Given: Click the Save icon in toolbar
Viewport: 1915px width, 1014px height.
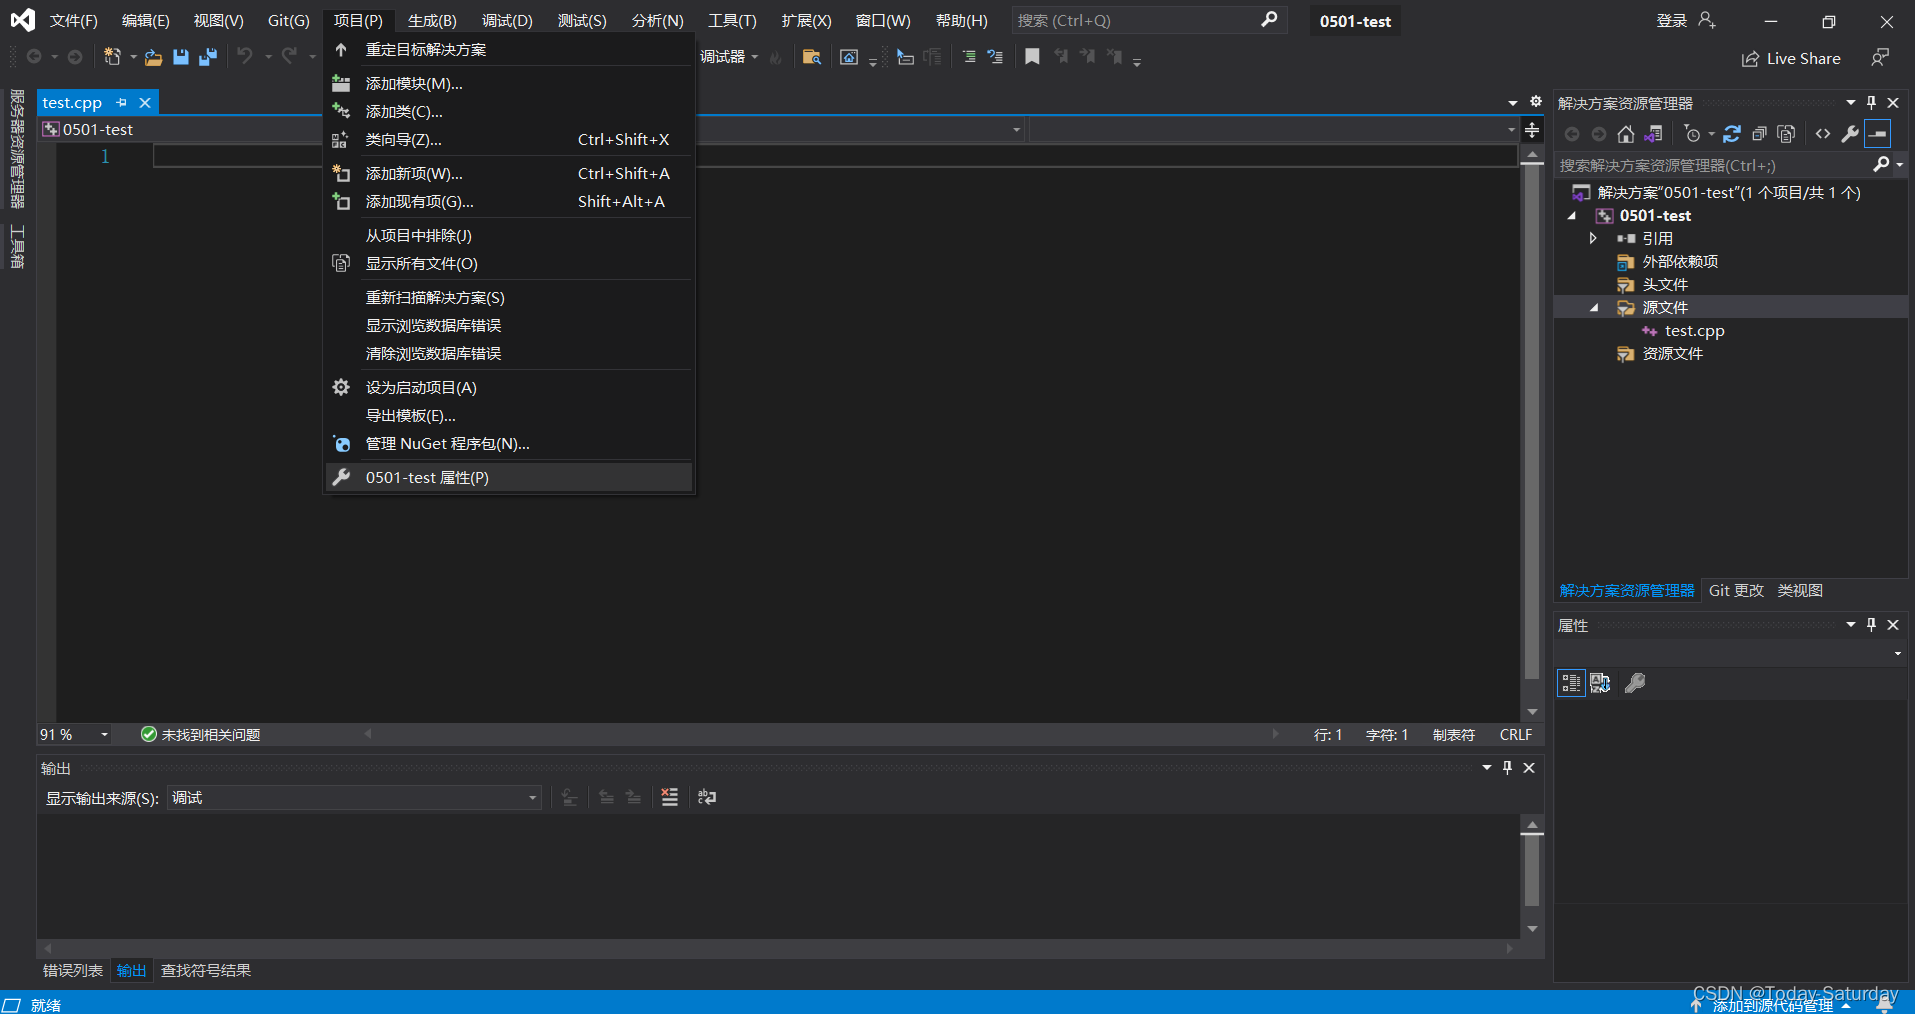Looking at the screenshot, I should click(181, 57).
